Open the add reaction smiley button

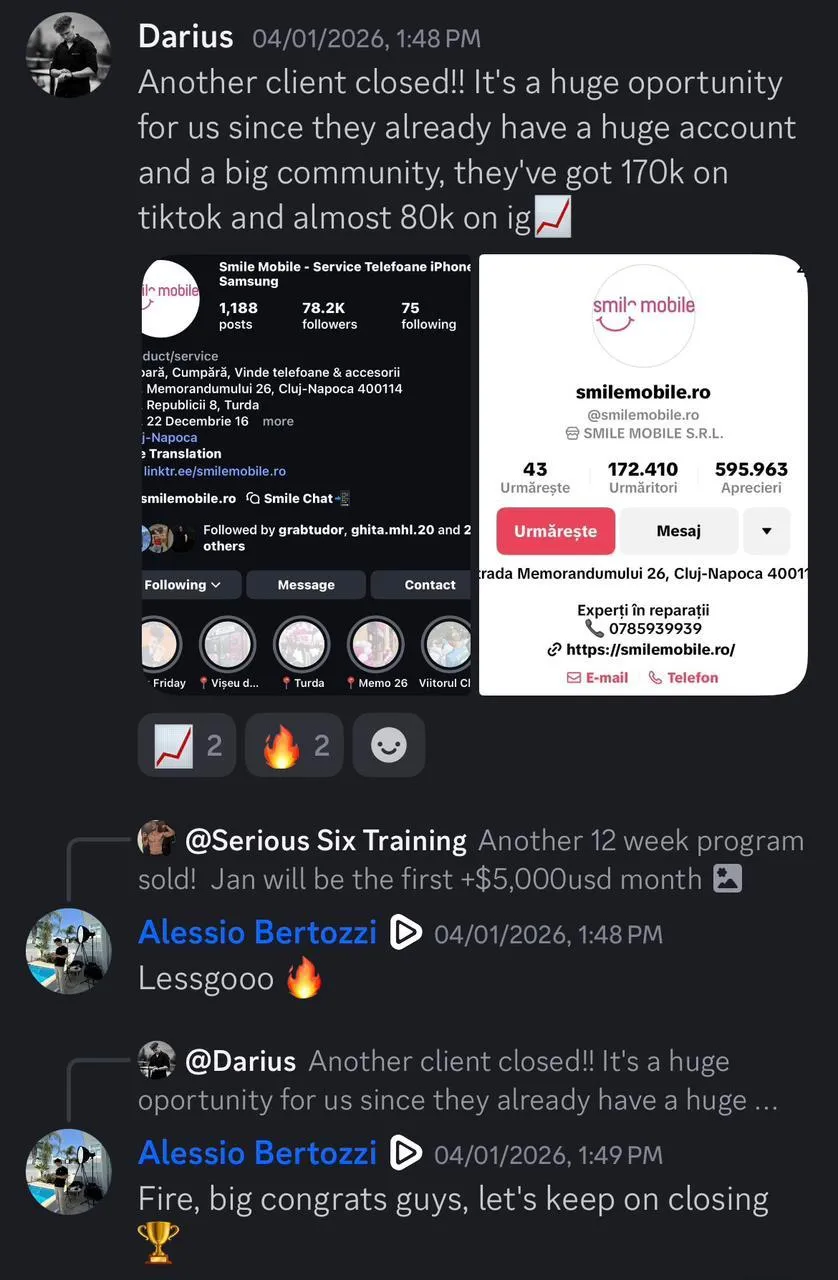389,745
